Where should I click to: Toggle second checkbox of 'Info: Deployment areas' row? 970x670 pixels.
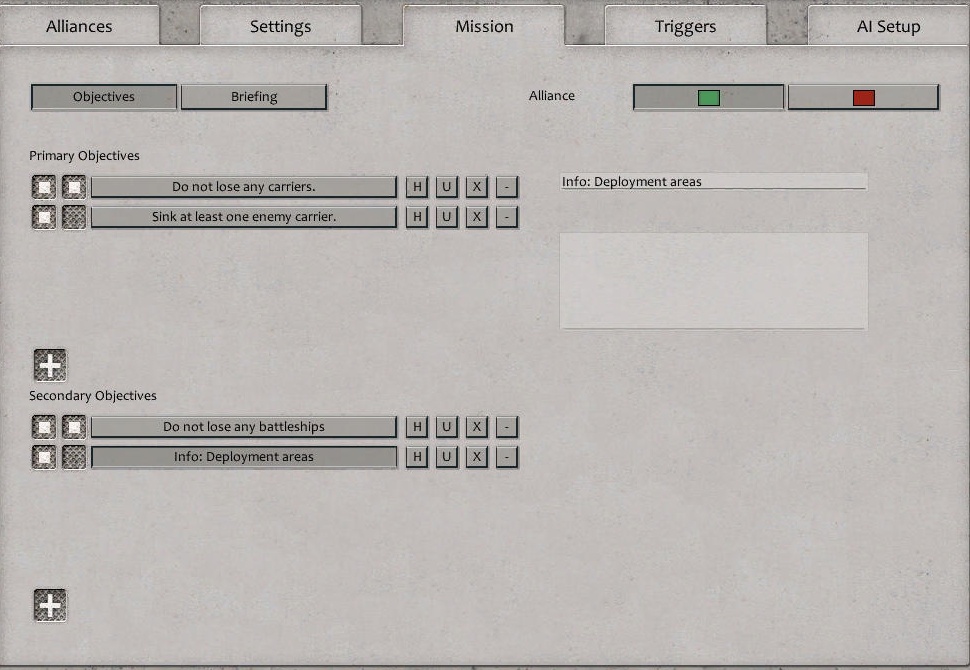click(74, 457)
